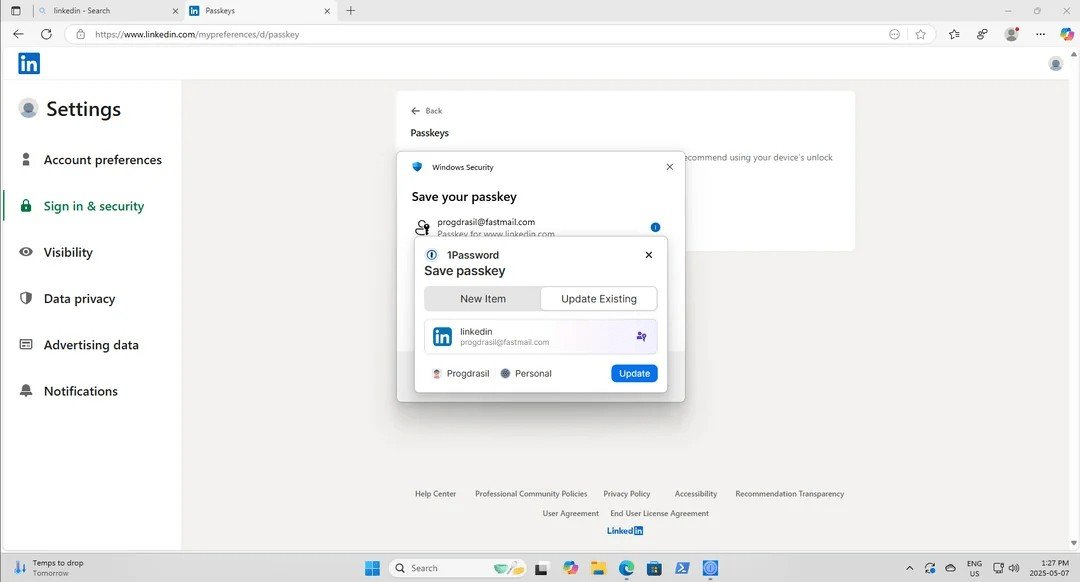Click the LinkedIn logo at top left
Viewport: 1080px width, 582px height.
29,63
